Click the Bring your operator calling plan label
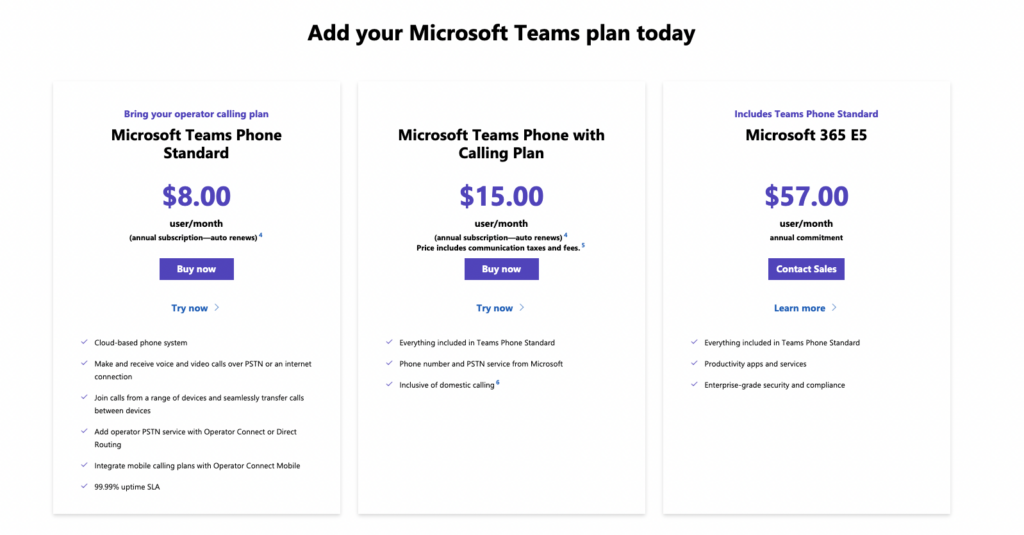 click(196, 114)
